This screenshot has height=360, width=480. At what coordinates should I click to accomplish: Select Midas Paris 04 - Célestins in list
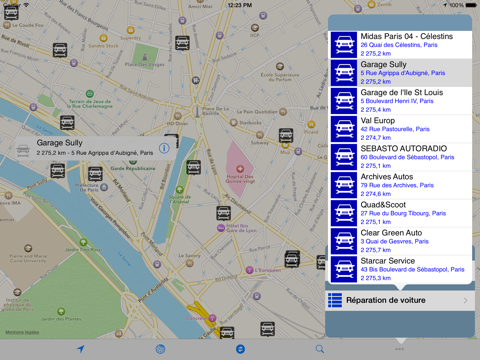click(x=401, y=45)
